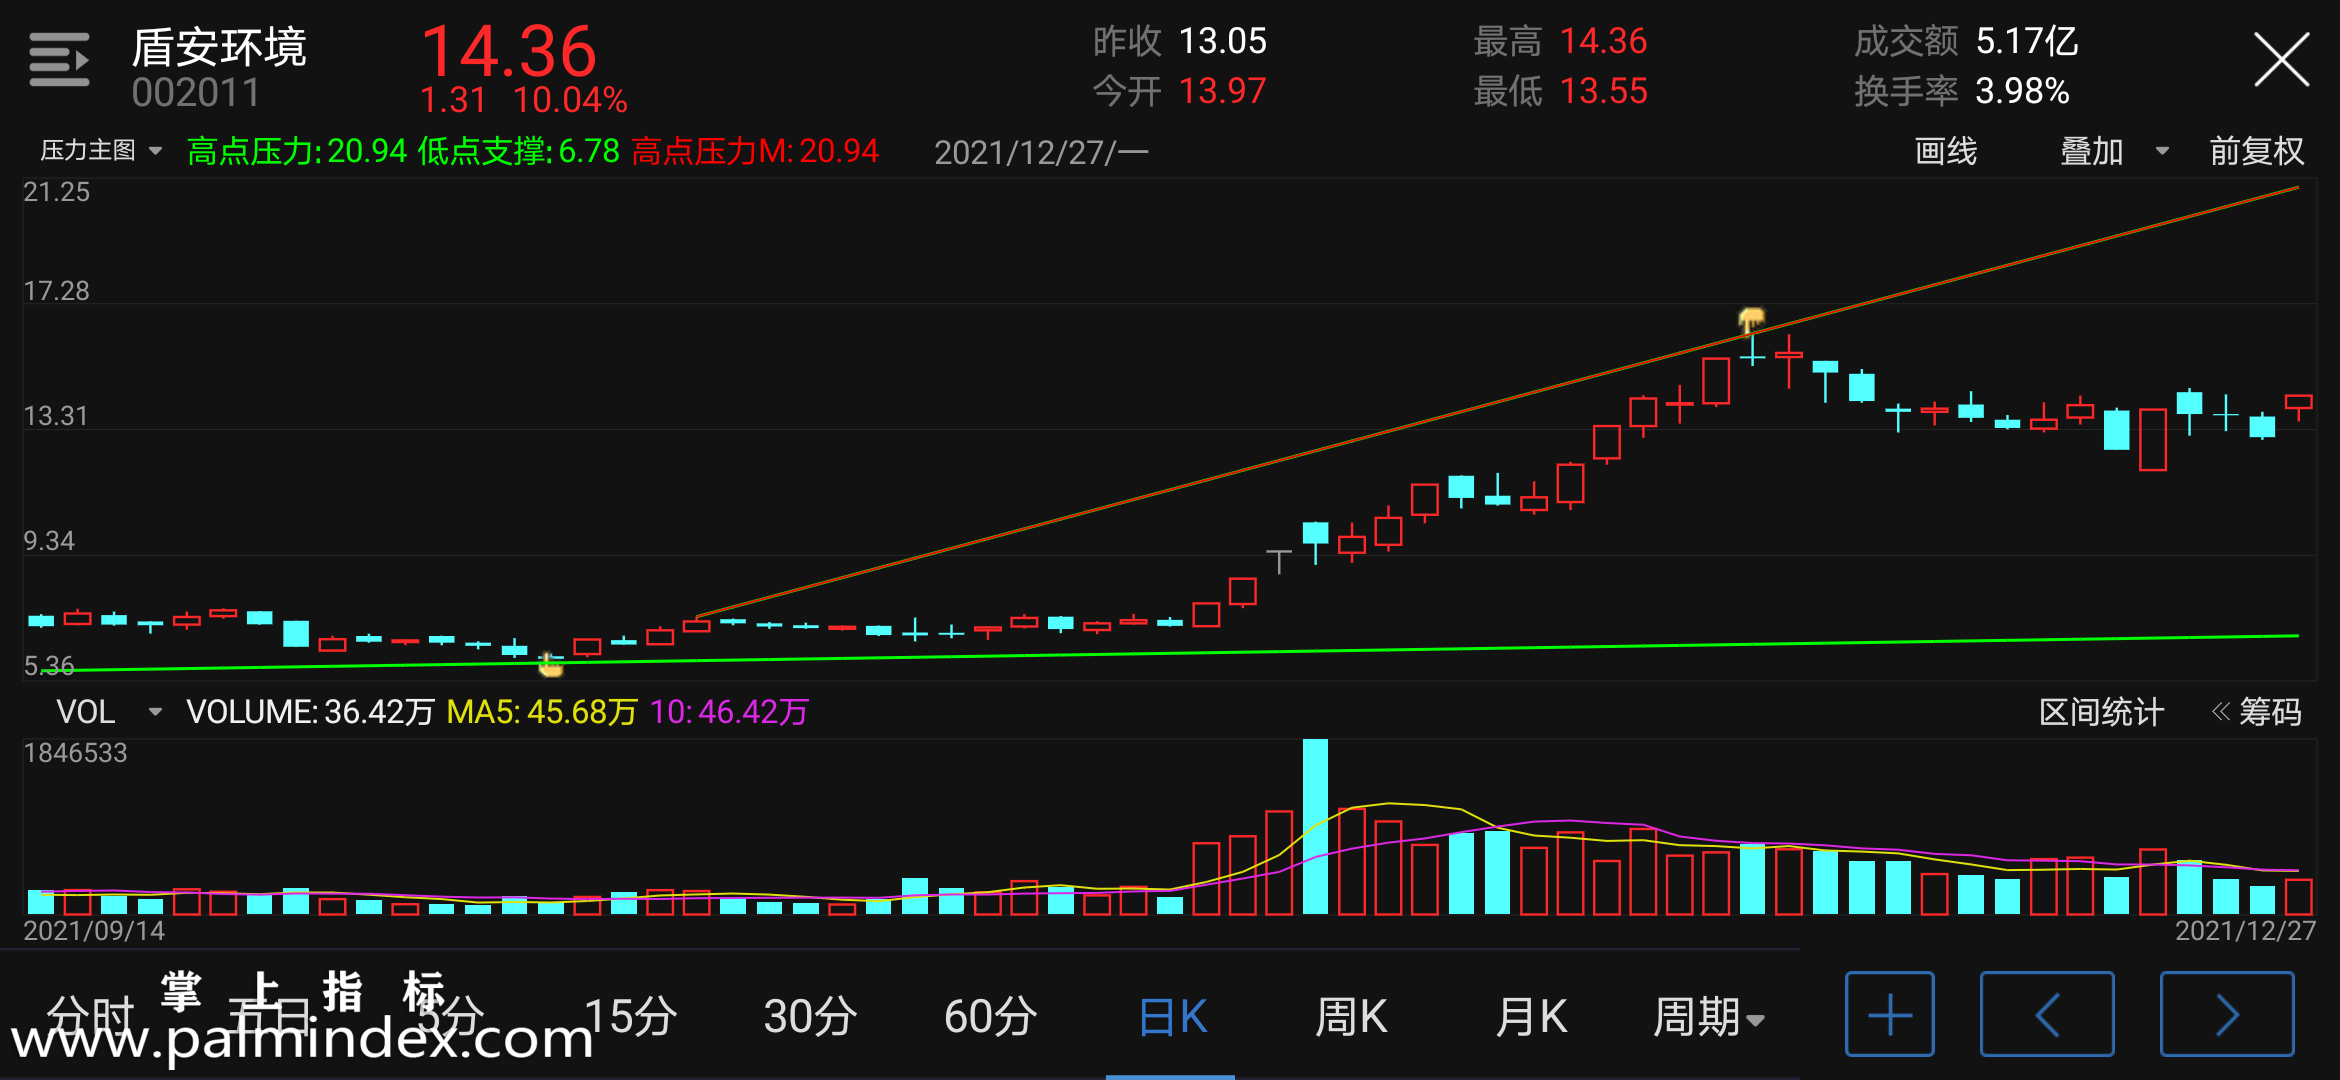This screenshot has height=1080, width=2340.
Task: Switch the 前复权 adjustment mode
Action: pyautogui.click(x=2256, y=151)
